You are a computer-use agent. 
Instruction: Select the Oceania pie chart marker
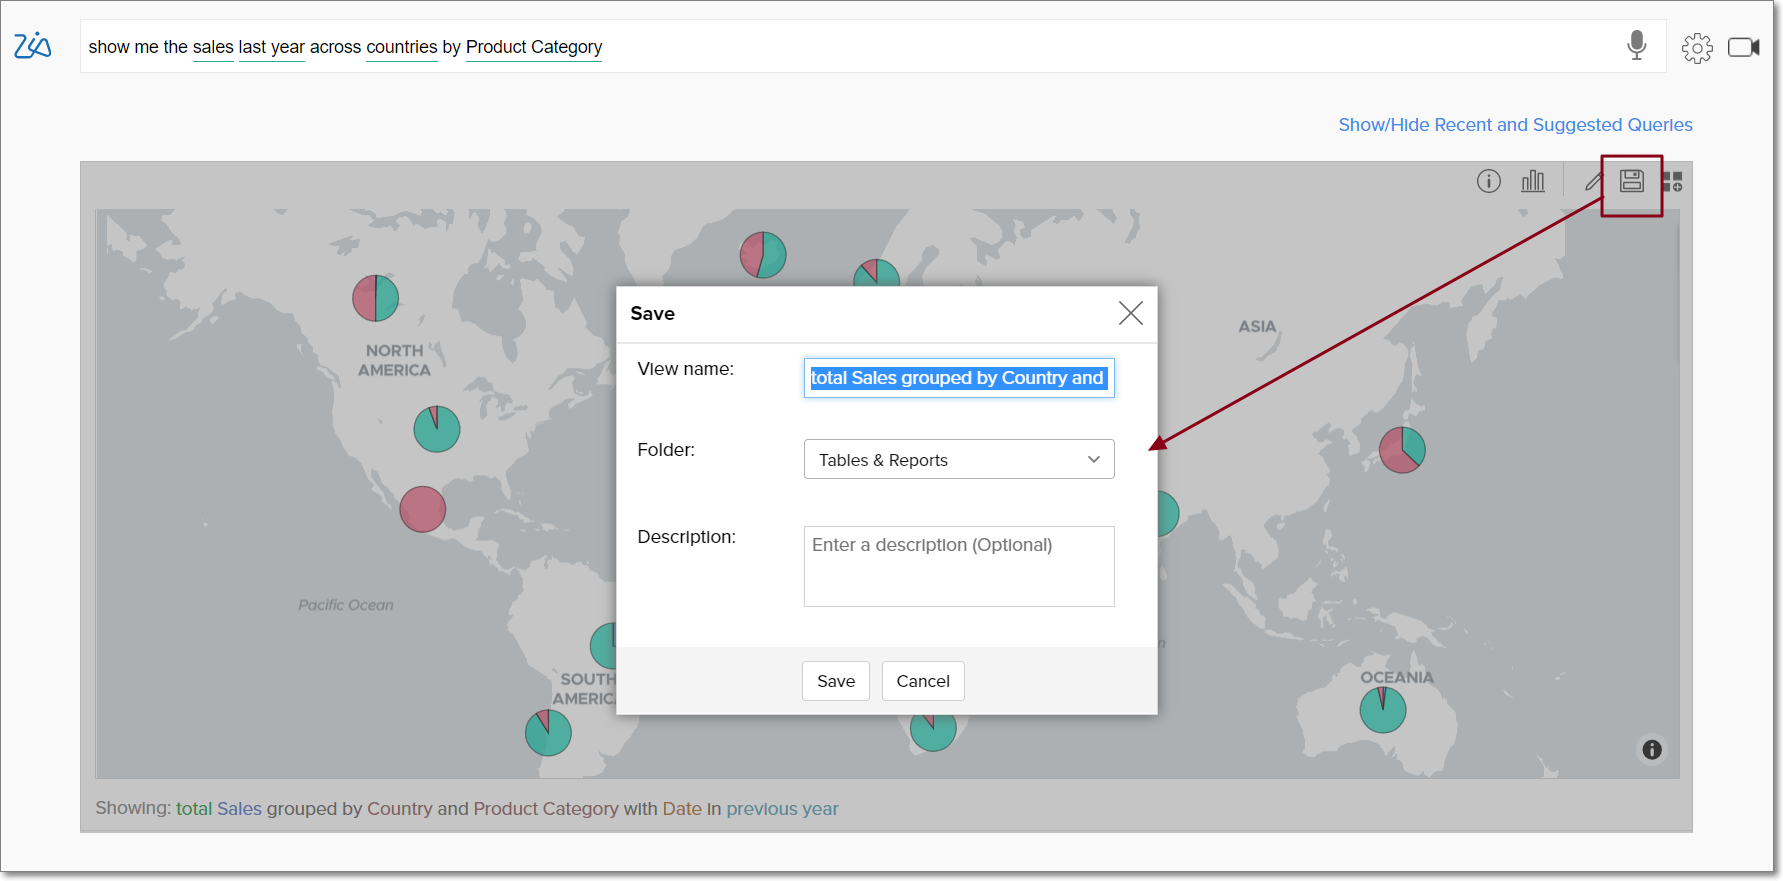(x=1382, y=710)
